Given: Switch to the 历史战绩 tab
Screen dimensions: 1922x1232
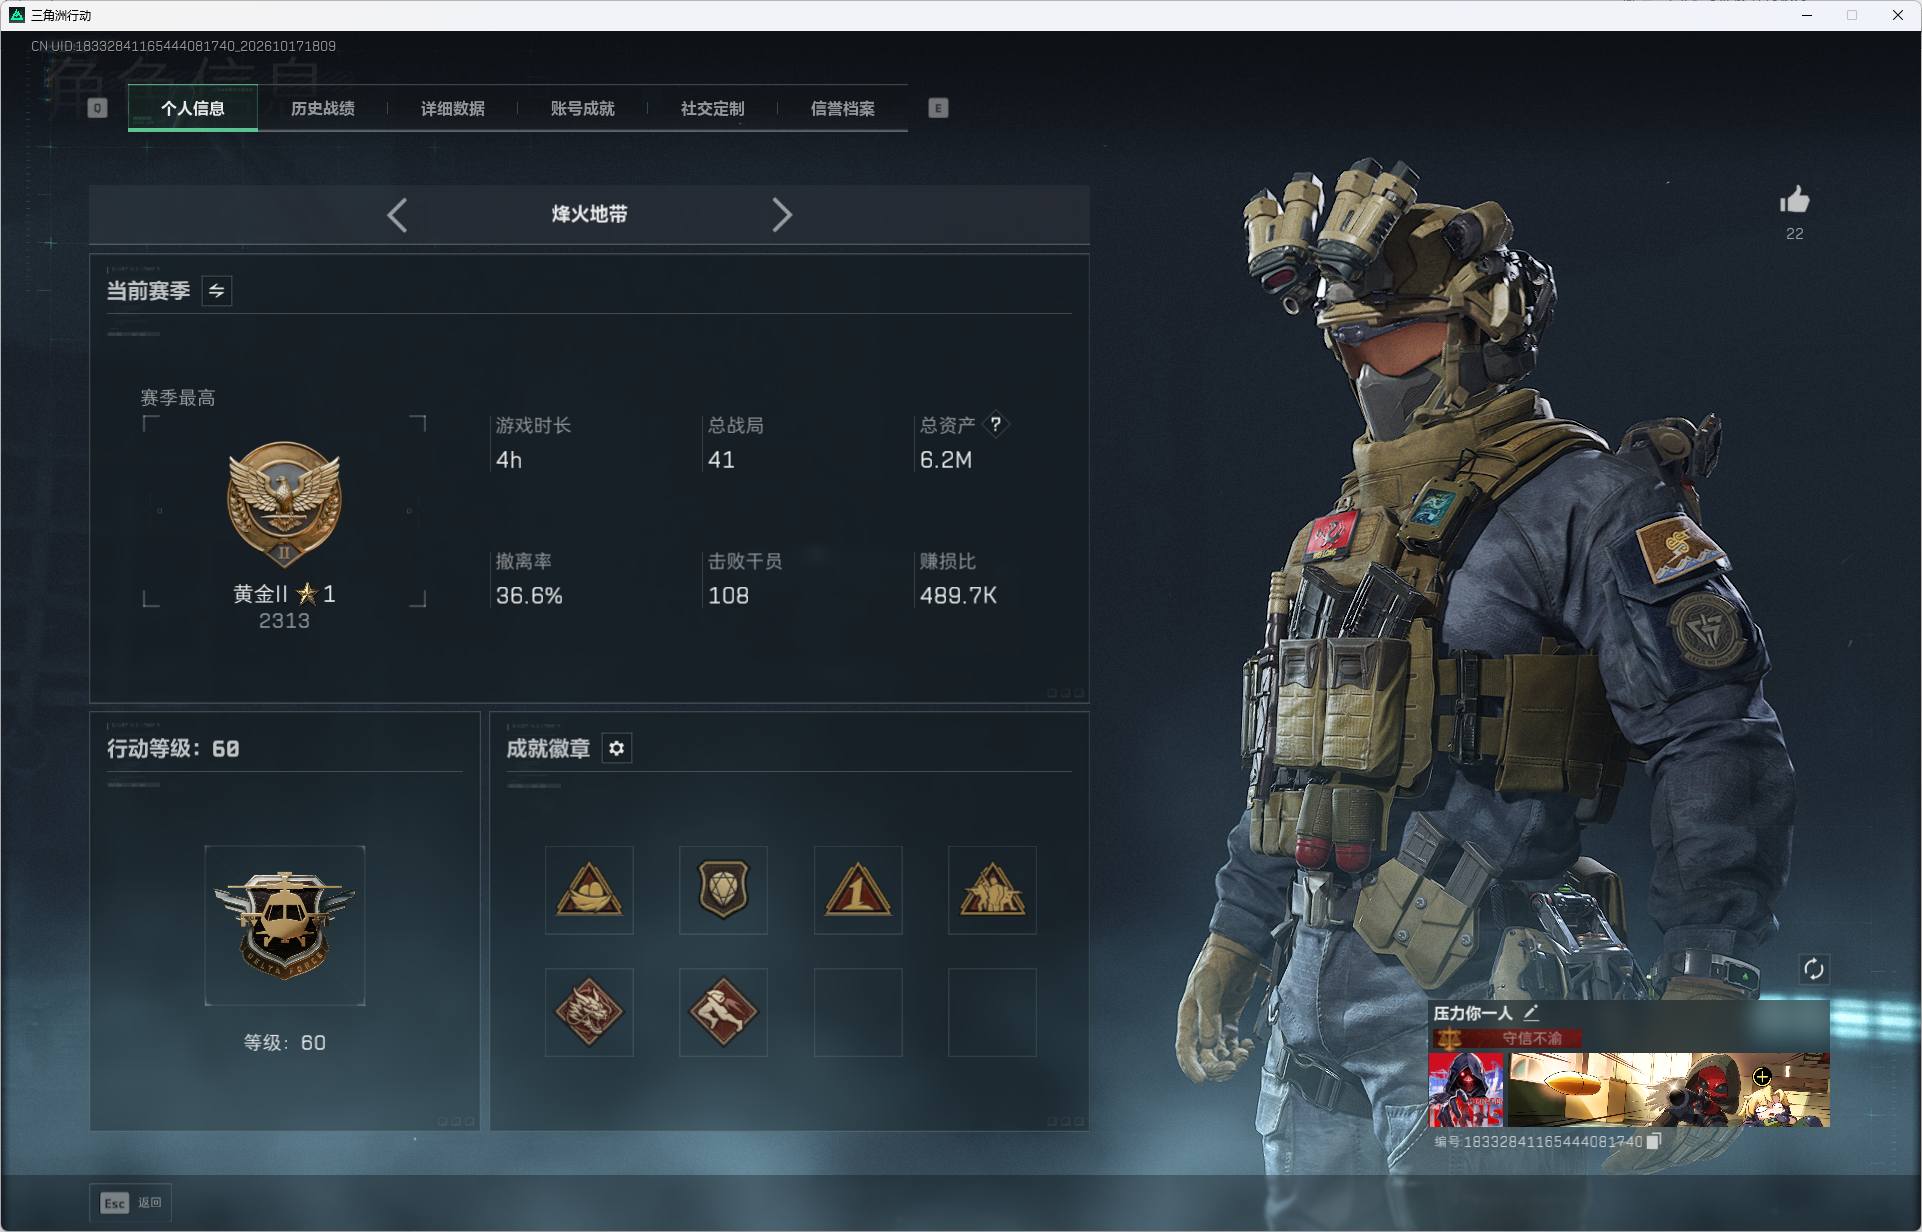Looking at the screenshot, I should (323, 108).
